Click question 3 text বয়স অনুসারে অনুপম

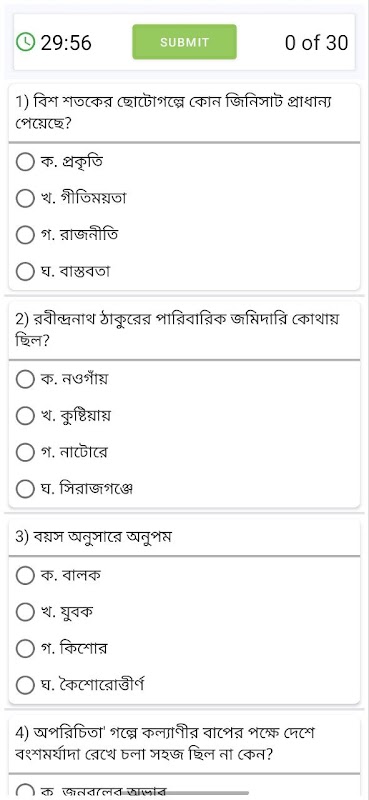point(93,537)
